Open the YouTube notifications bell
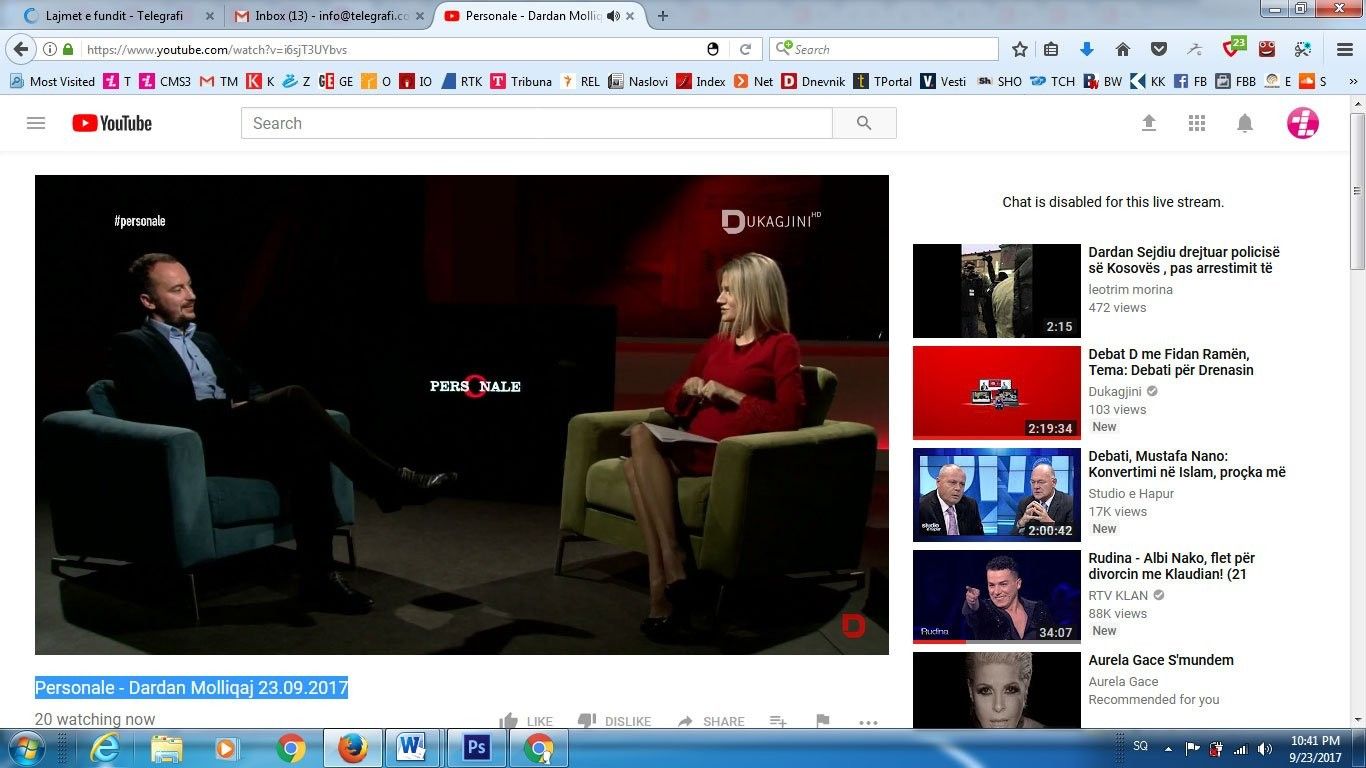Screen dimensions: 1366x768 1245,123
